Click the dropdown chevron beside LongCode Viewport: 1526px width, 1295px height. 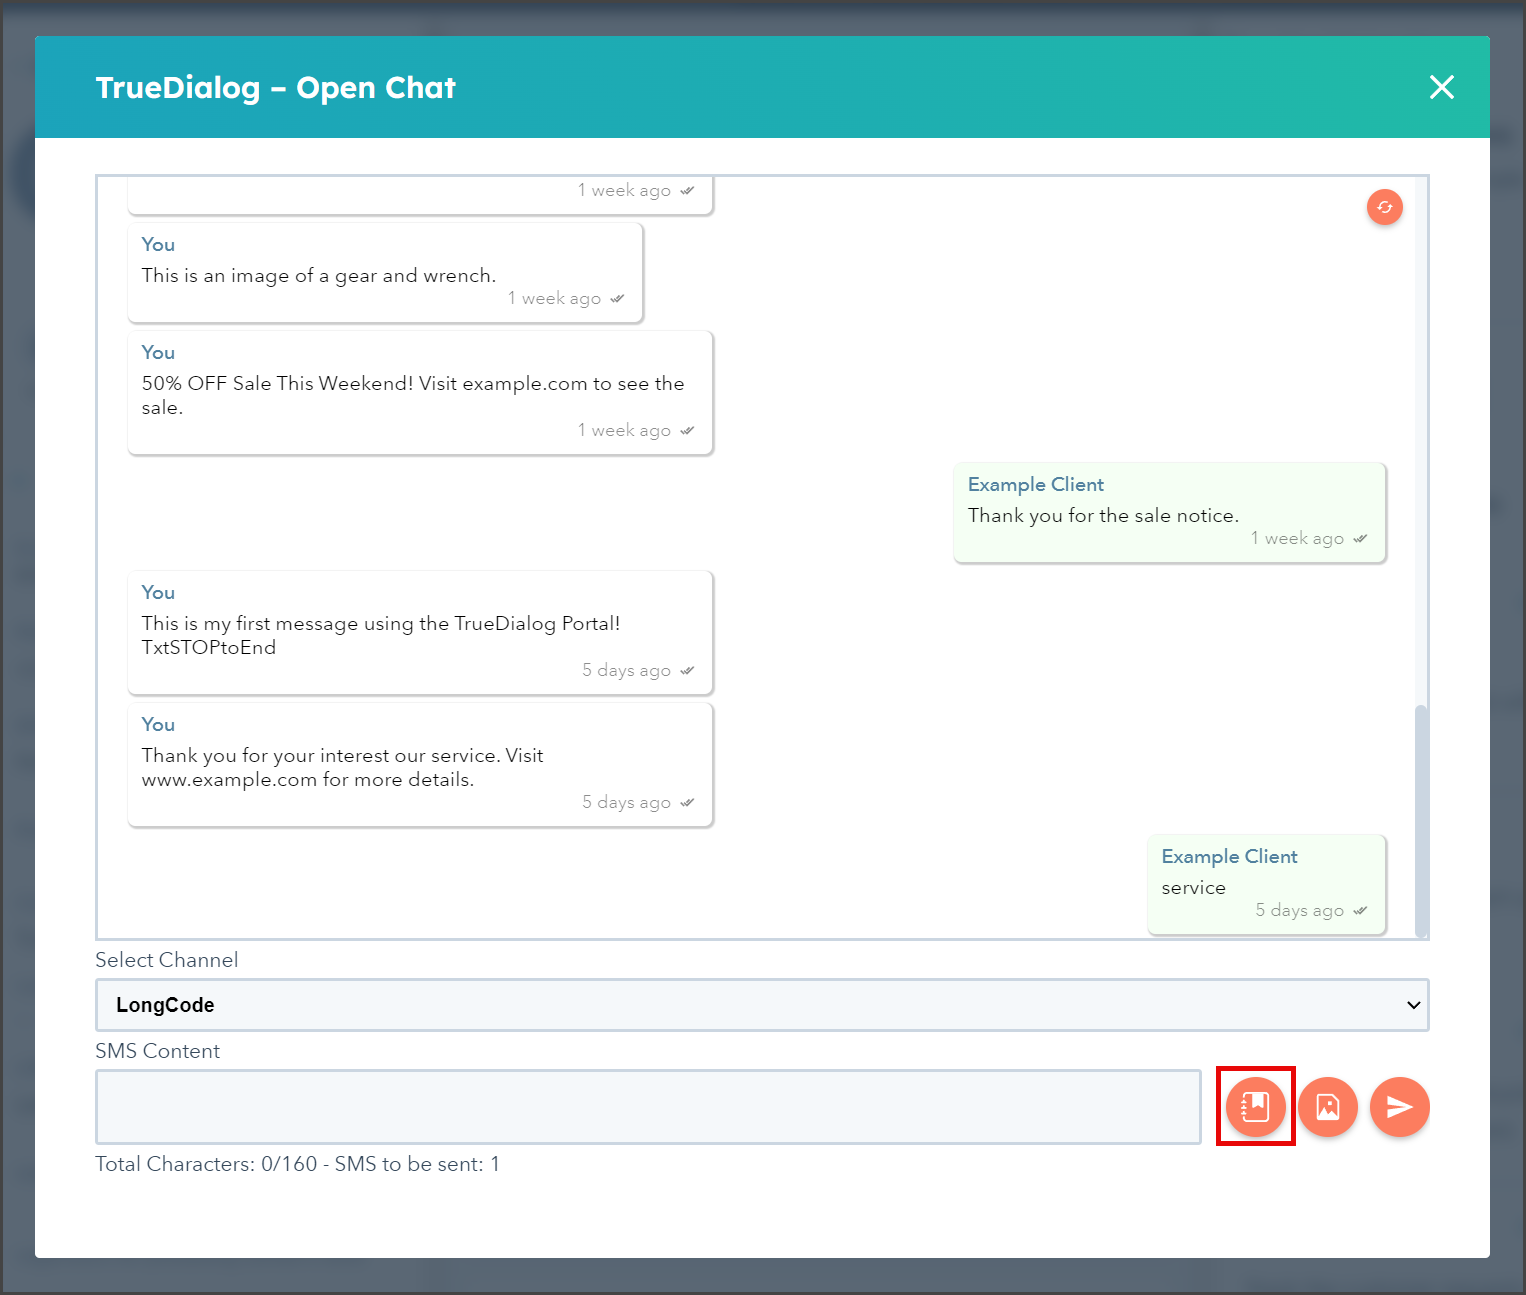click(x=1413, y=1005)
